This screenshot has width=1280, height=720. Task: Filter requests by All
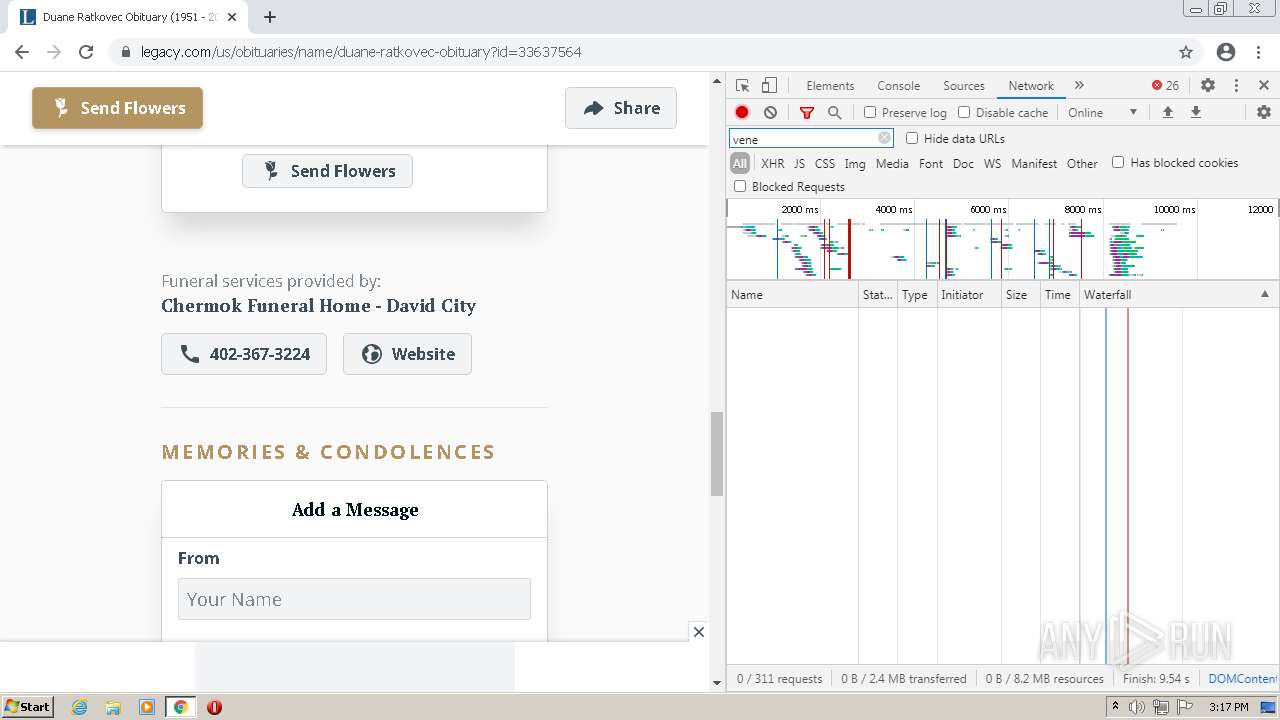point(740,163)
